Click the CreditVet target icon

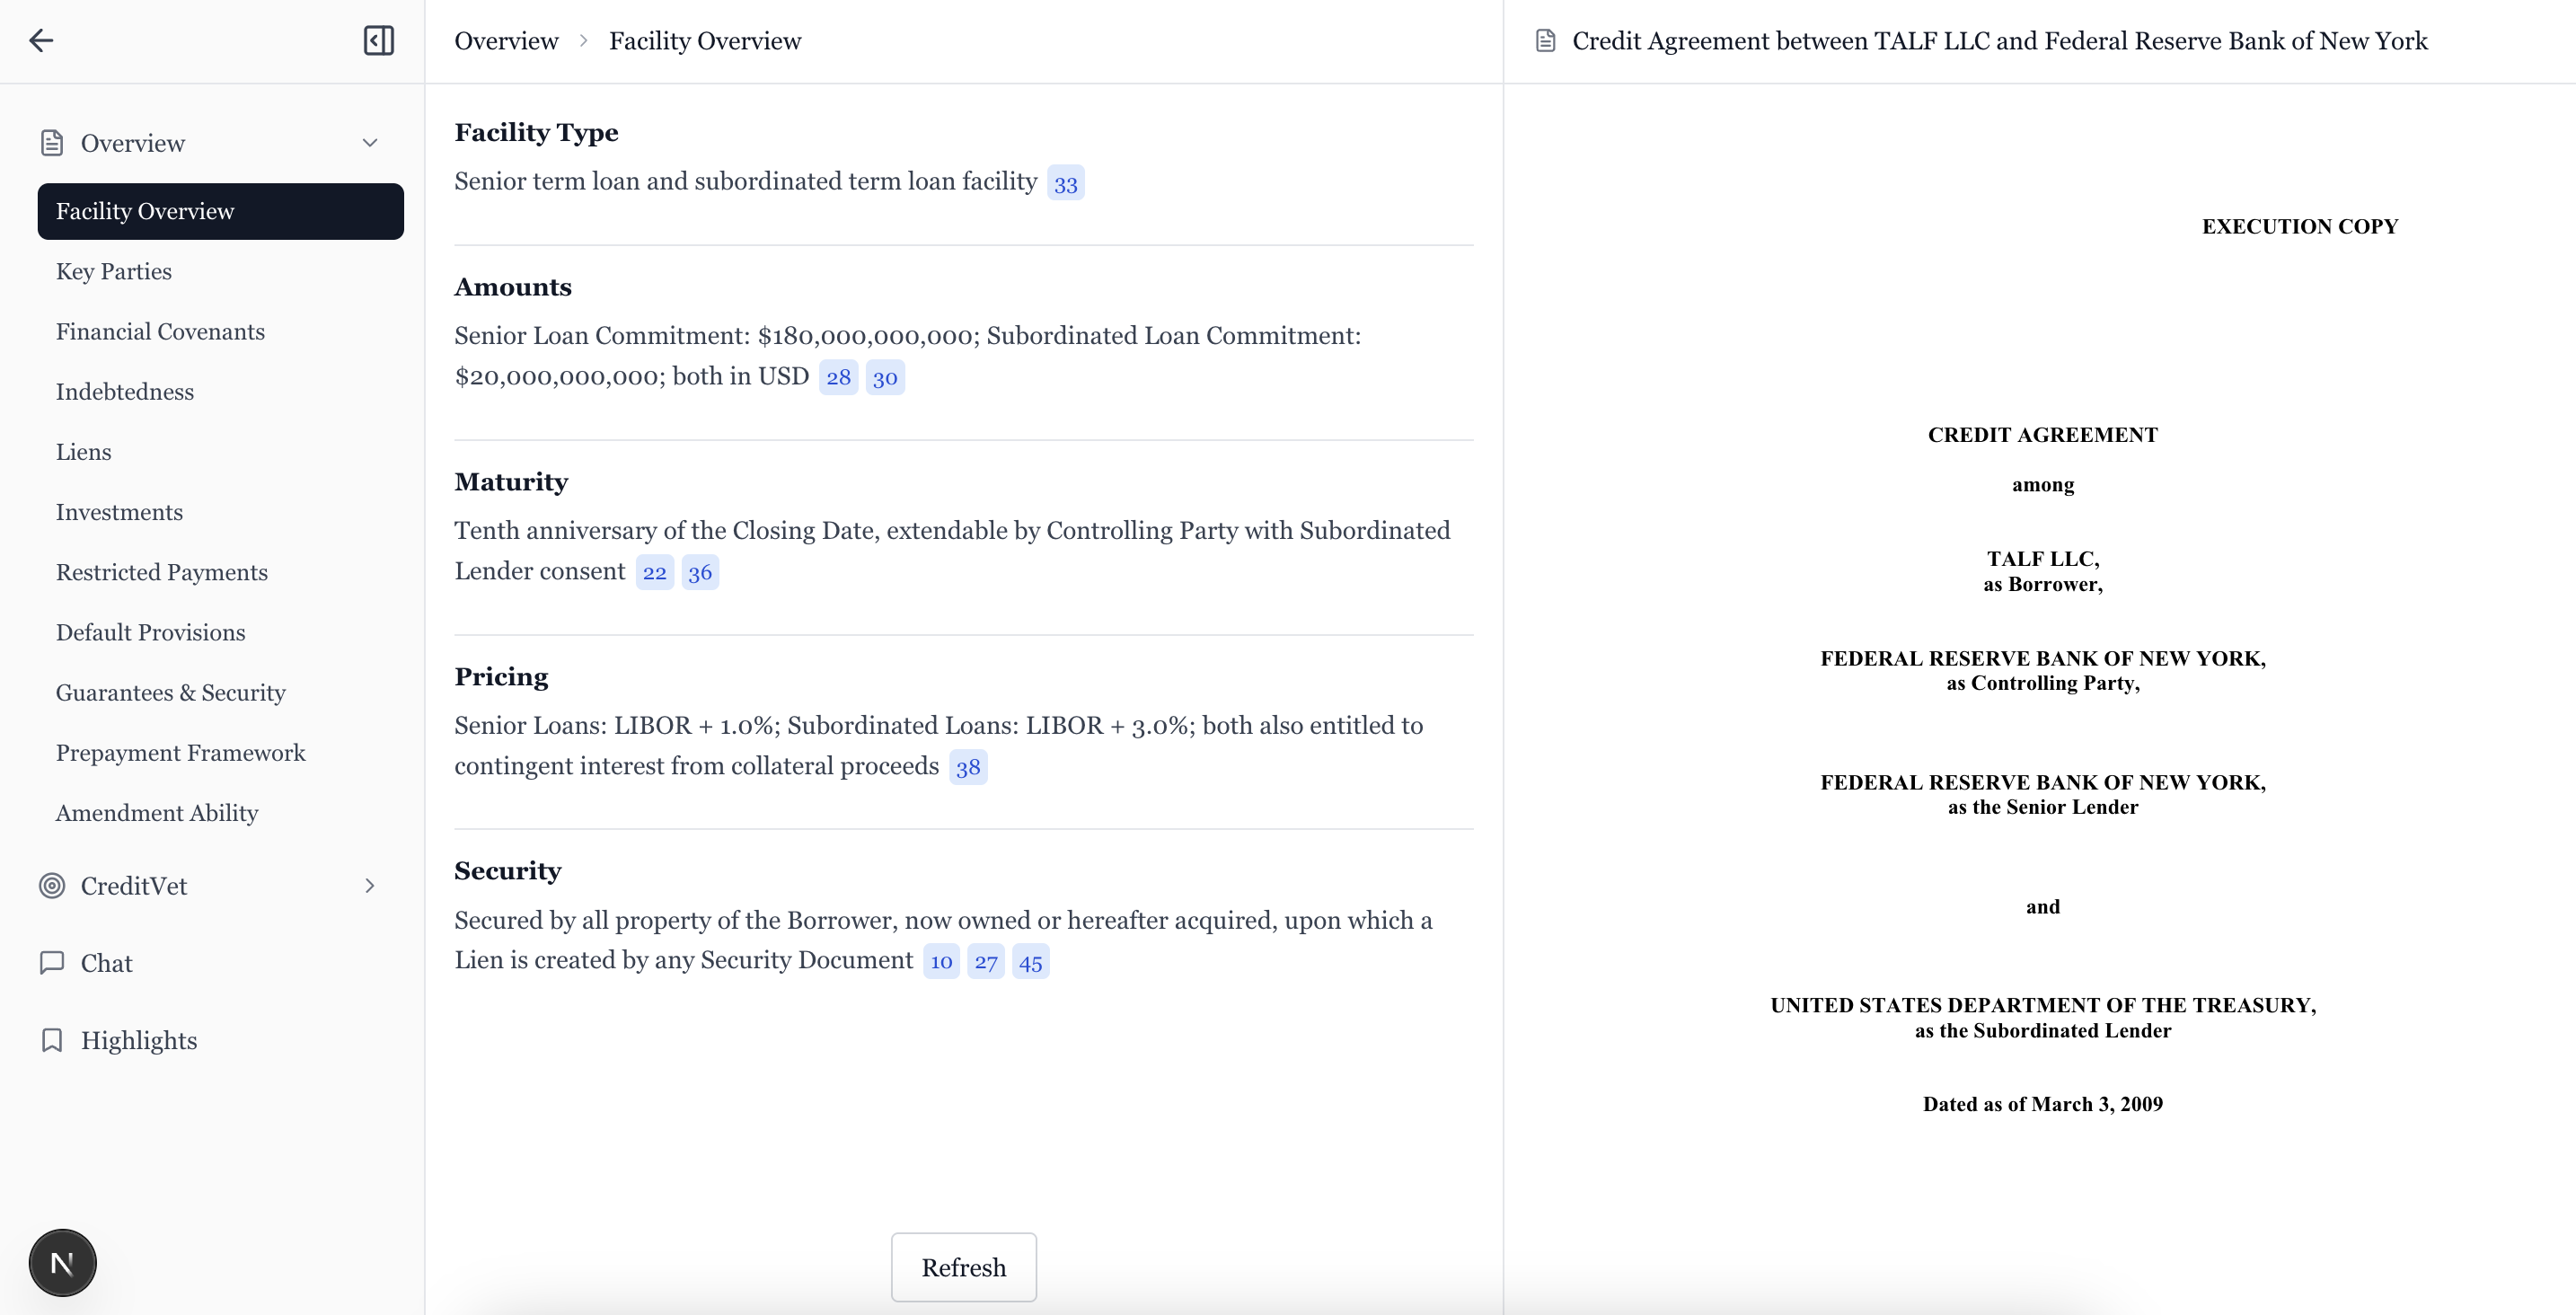tap(52, 886)
